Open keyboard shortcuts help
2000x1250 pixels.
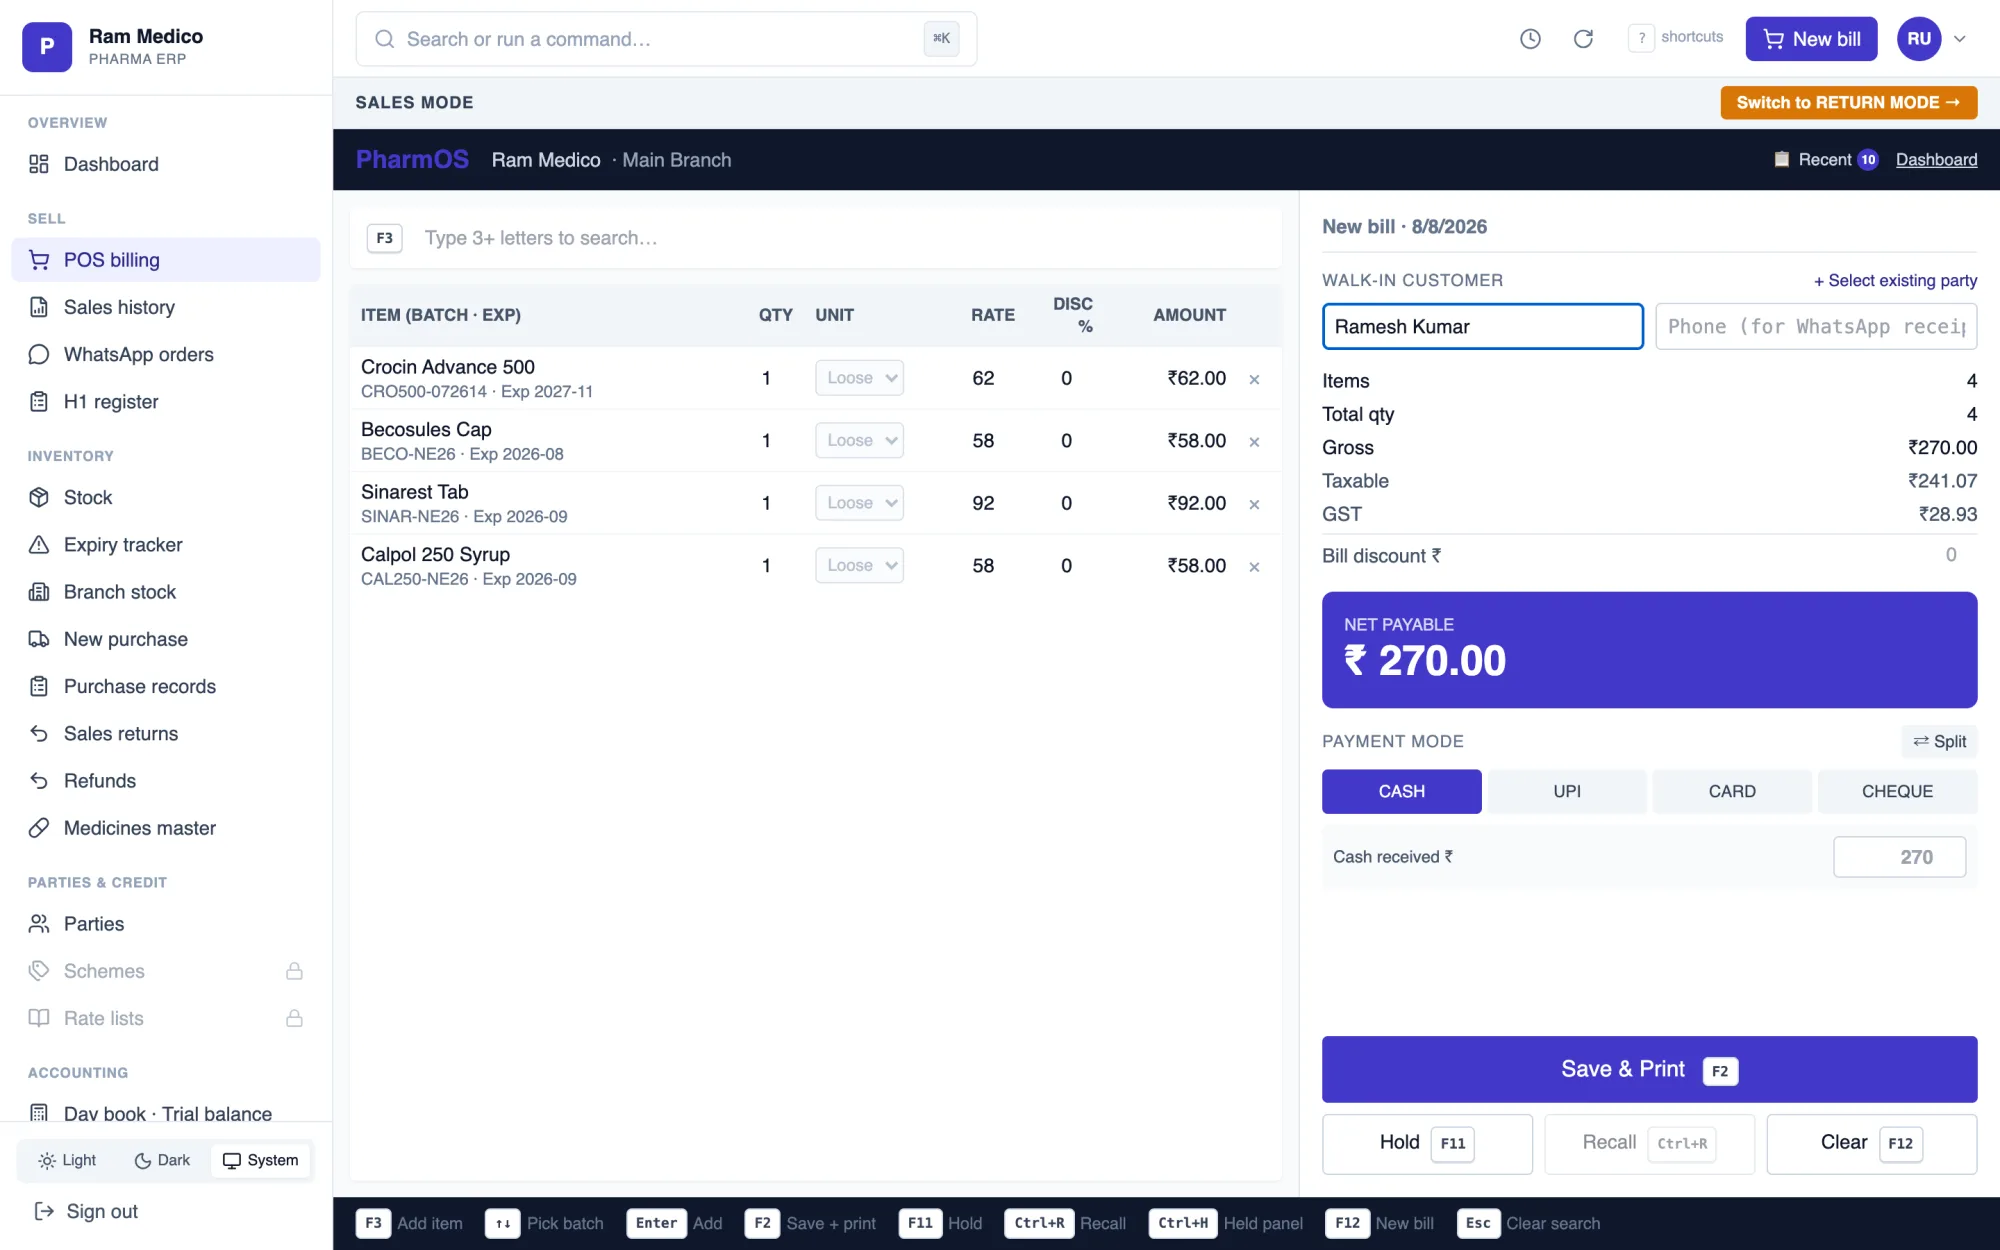click(x=1677, y=38)
